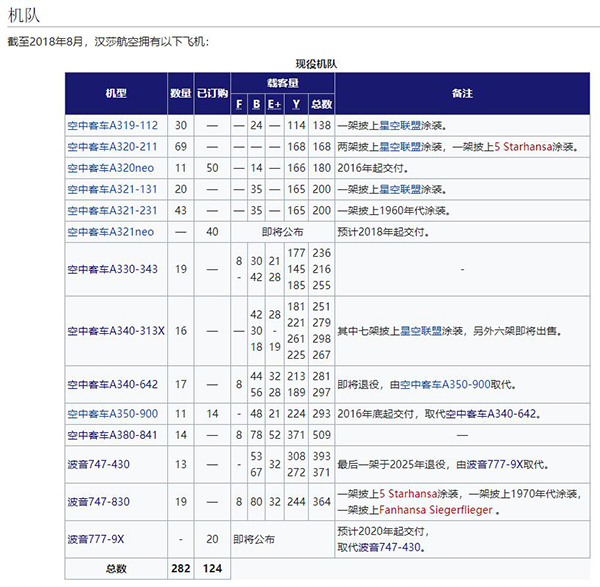Select Y seats 371 for A380-841
This screenshot has height=587, width=600.
point(296,435)
